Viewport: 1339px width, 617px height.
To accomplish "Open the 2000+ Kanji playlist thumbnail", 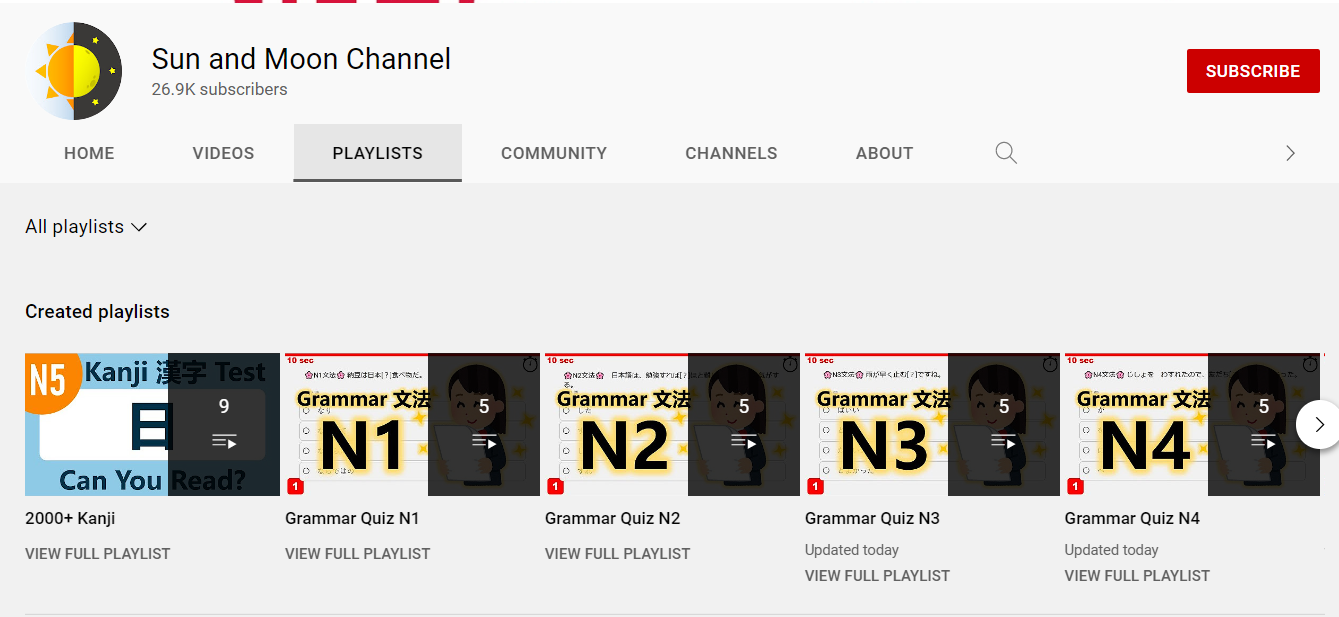I will click(152, 424).
